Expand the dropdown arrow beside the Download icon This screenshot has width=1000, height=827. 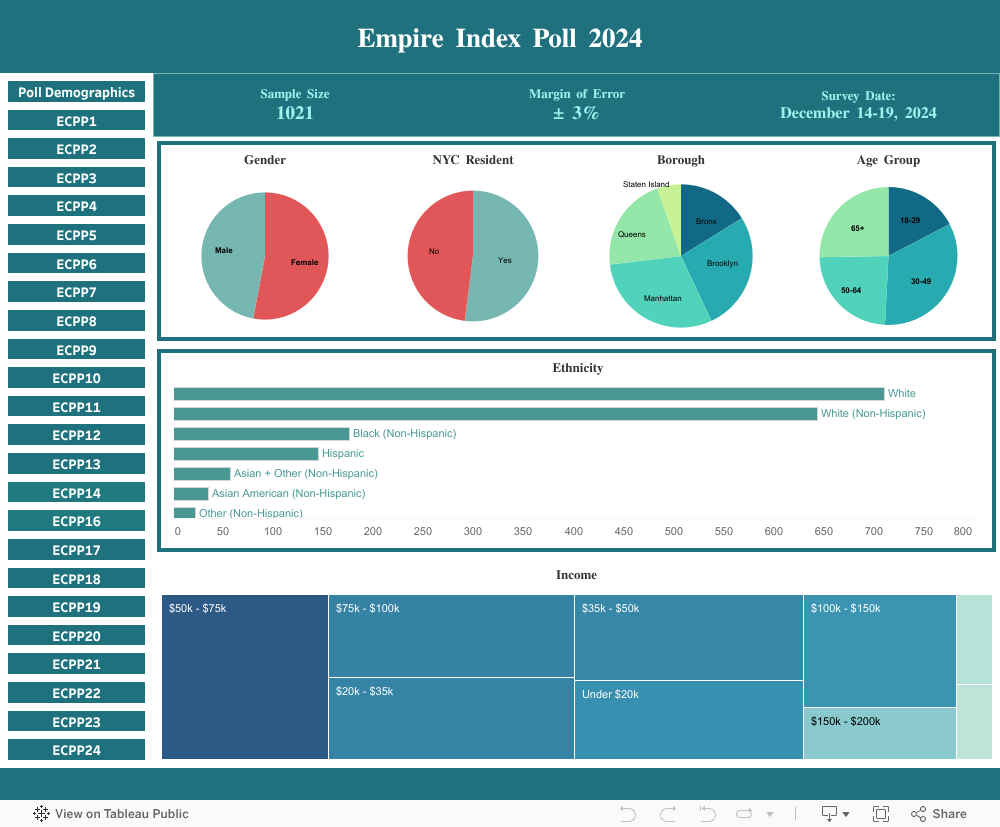click(847, 815)
